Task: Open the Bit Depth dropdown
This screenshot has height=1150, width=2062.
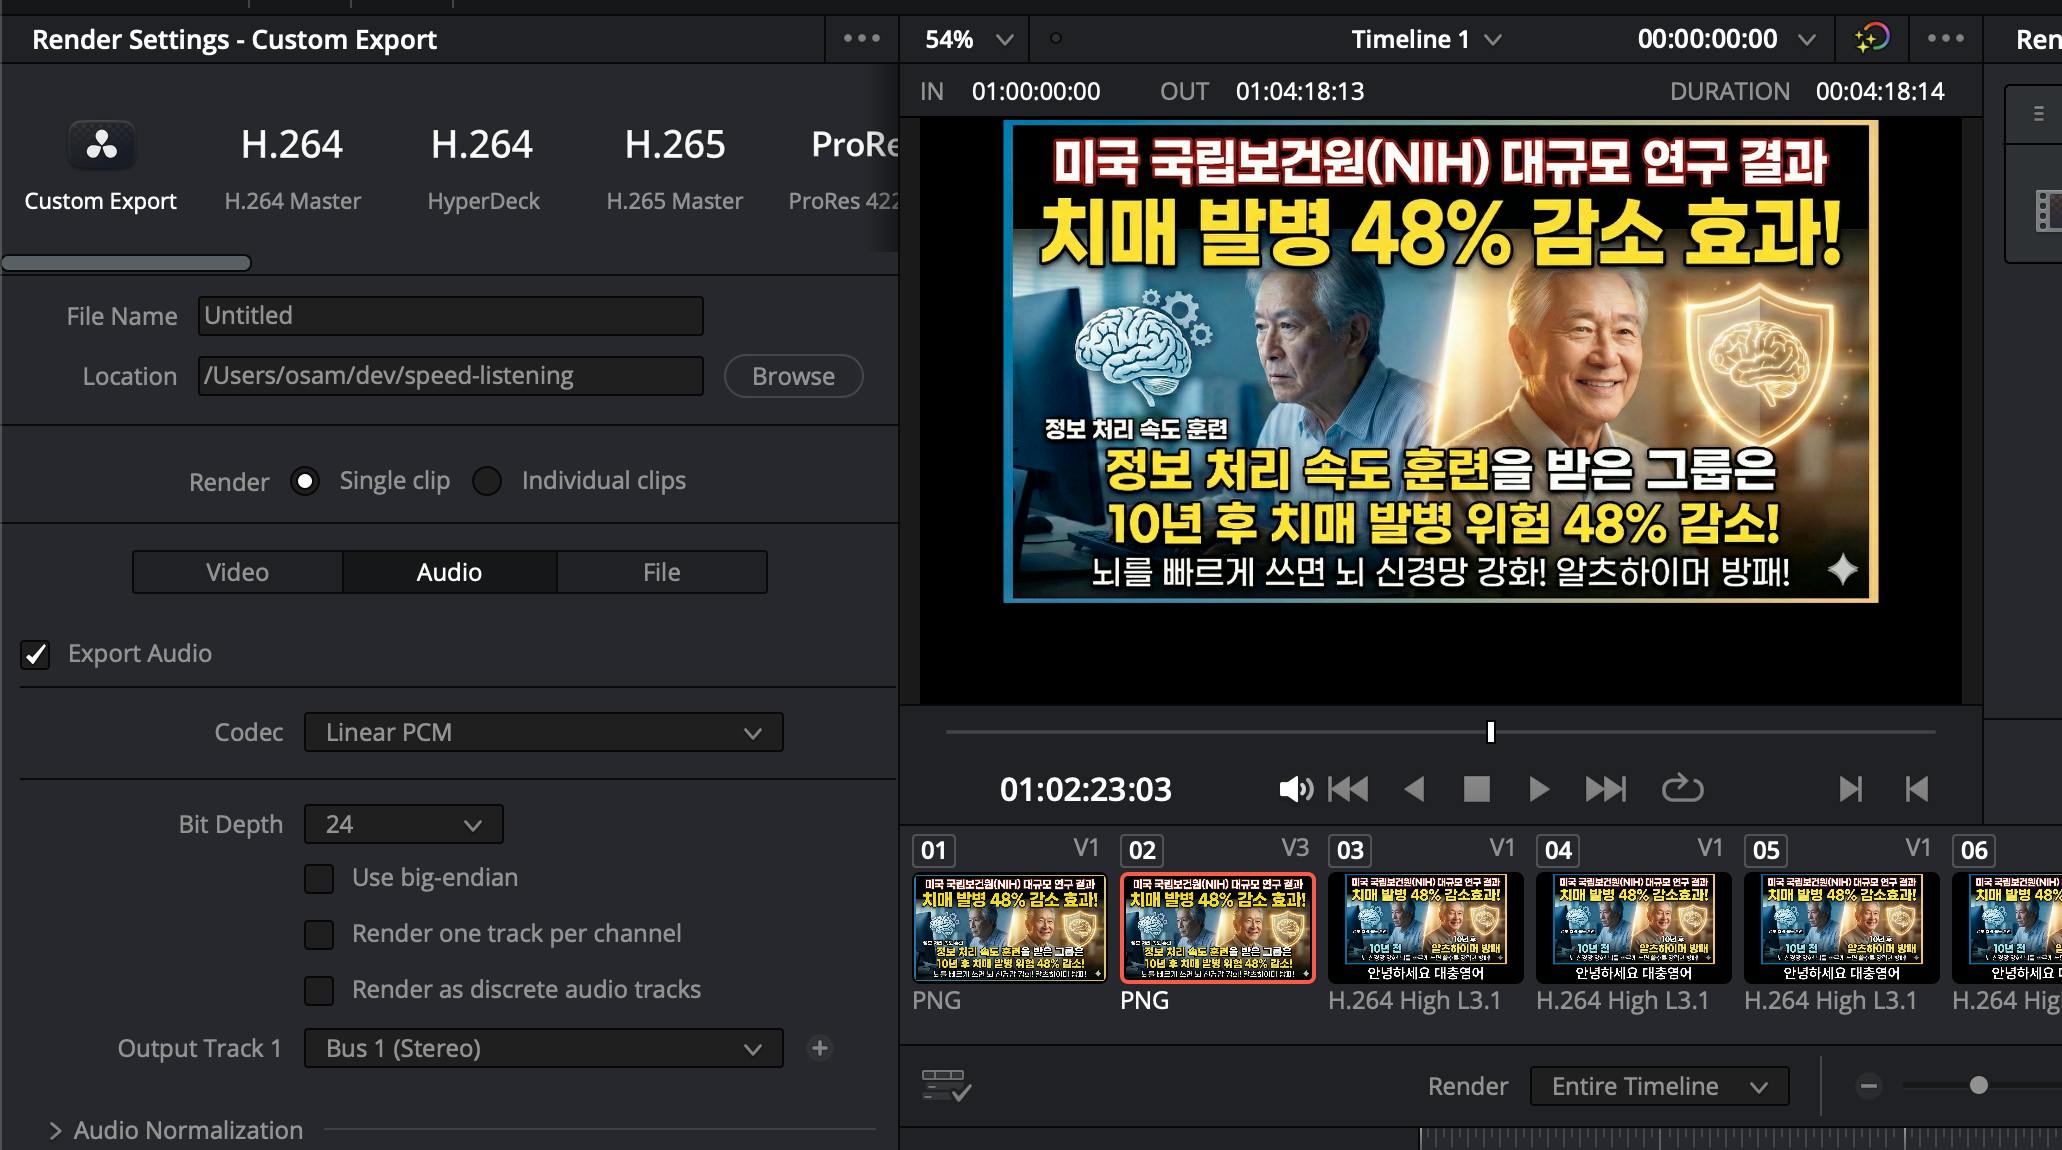Action: pos(403,824)
